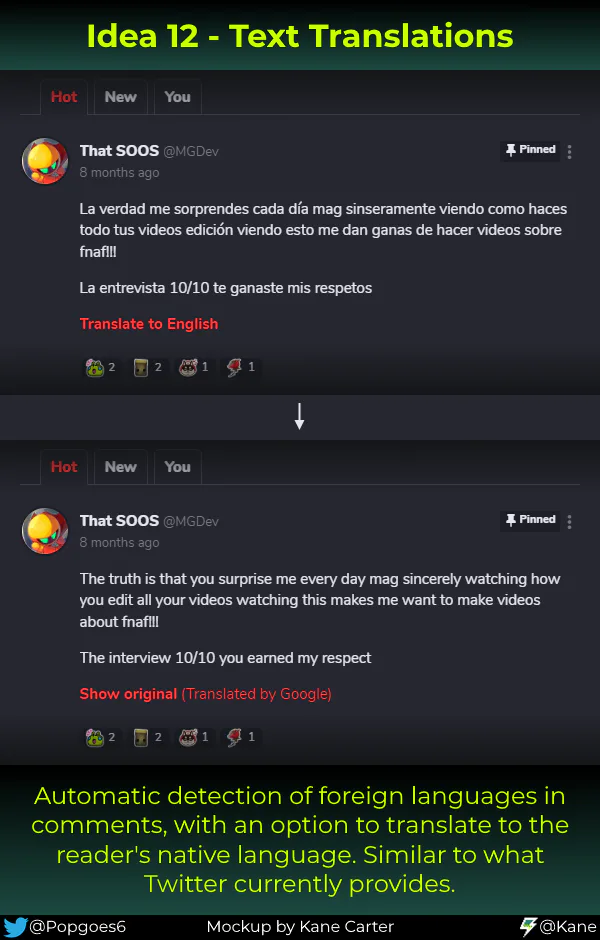The width and height of the screenshot is (600, 940).
Task: Click the Pinned badge on top comment
Action: [x=530, y=150]
